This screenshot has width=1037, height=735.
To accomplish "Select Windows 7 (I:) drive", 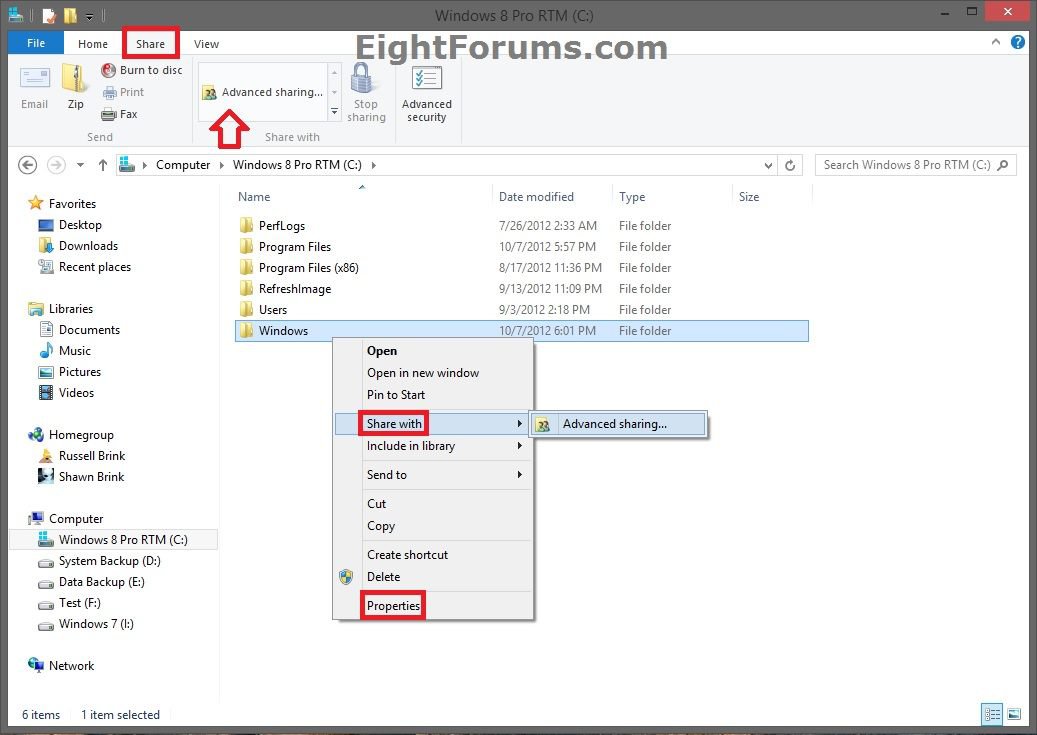I will click(x=96, y=624).
